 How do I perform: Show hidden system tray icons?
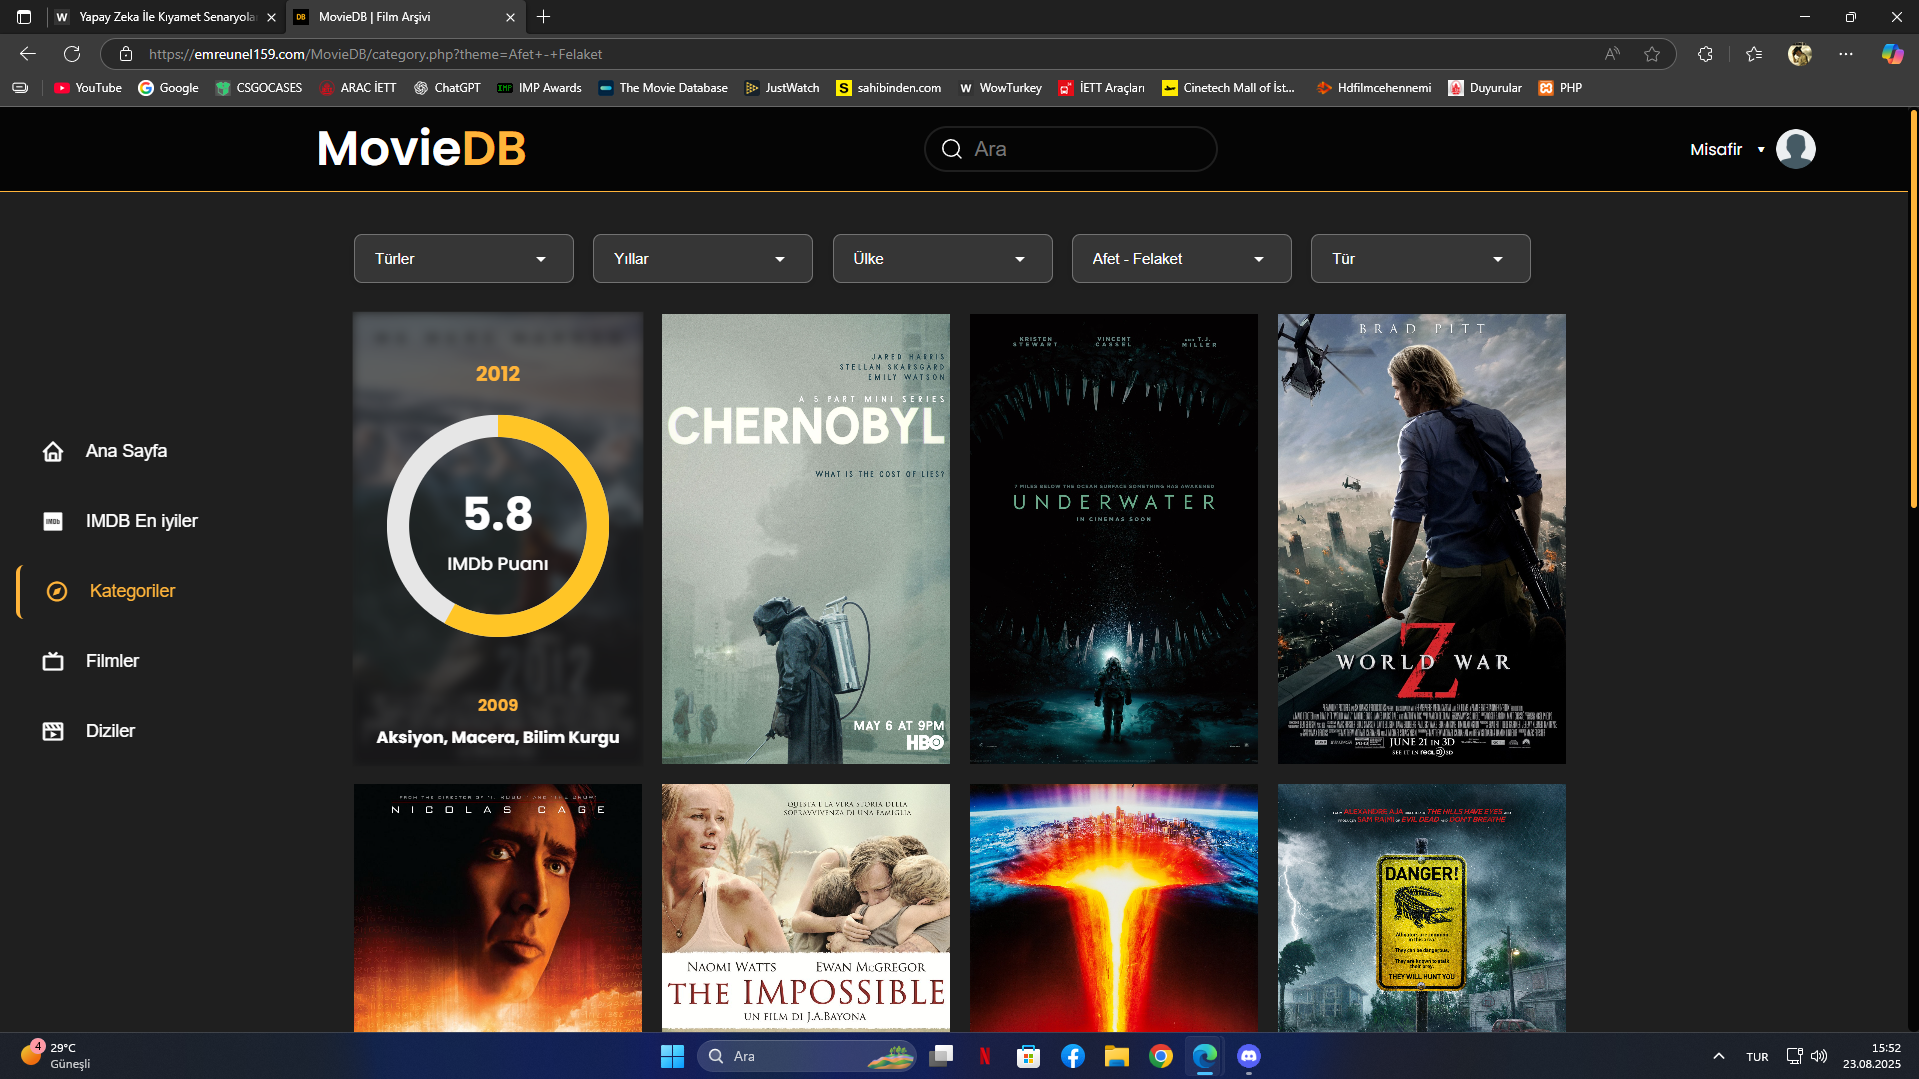pos(1718,1056)
